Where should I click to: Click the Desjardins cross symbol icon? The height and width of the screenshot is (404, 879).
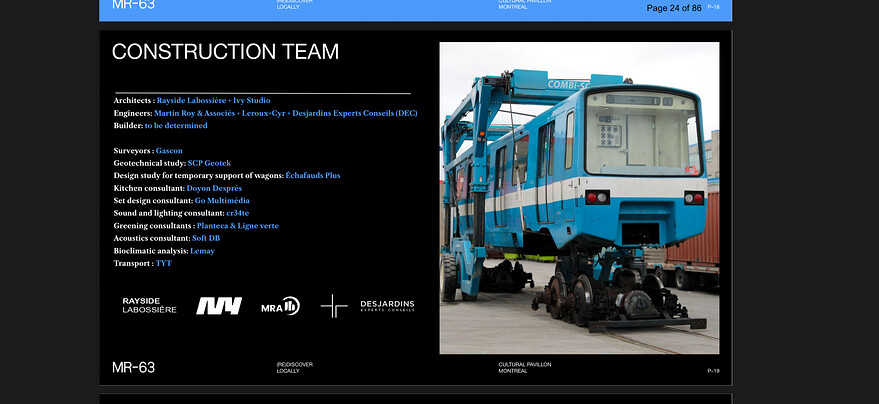click(334, 306)
